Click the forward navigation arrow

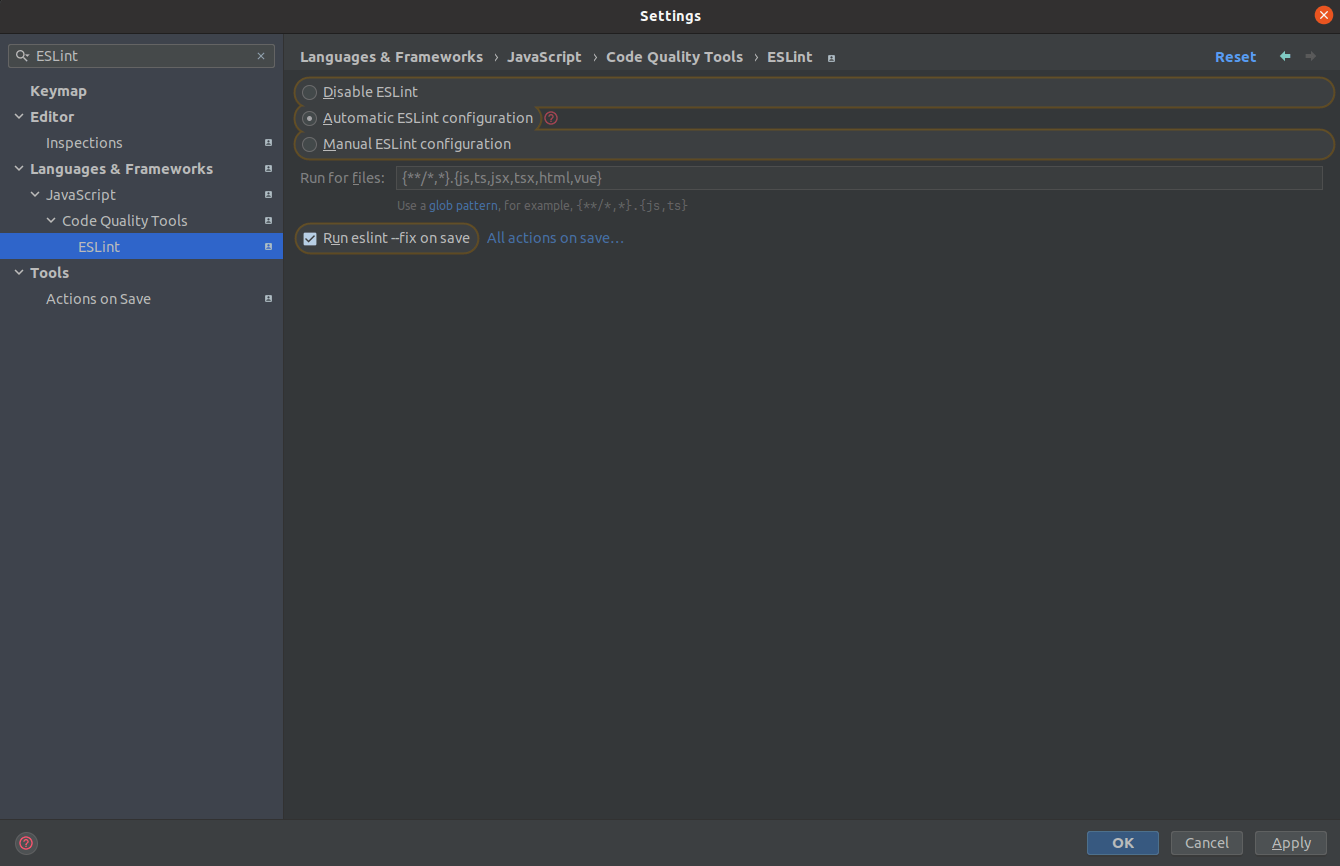pos(1311,57)
